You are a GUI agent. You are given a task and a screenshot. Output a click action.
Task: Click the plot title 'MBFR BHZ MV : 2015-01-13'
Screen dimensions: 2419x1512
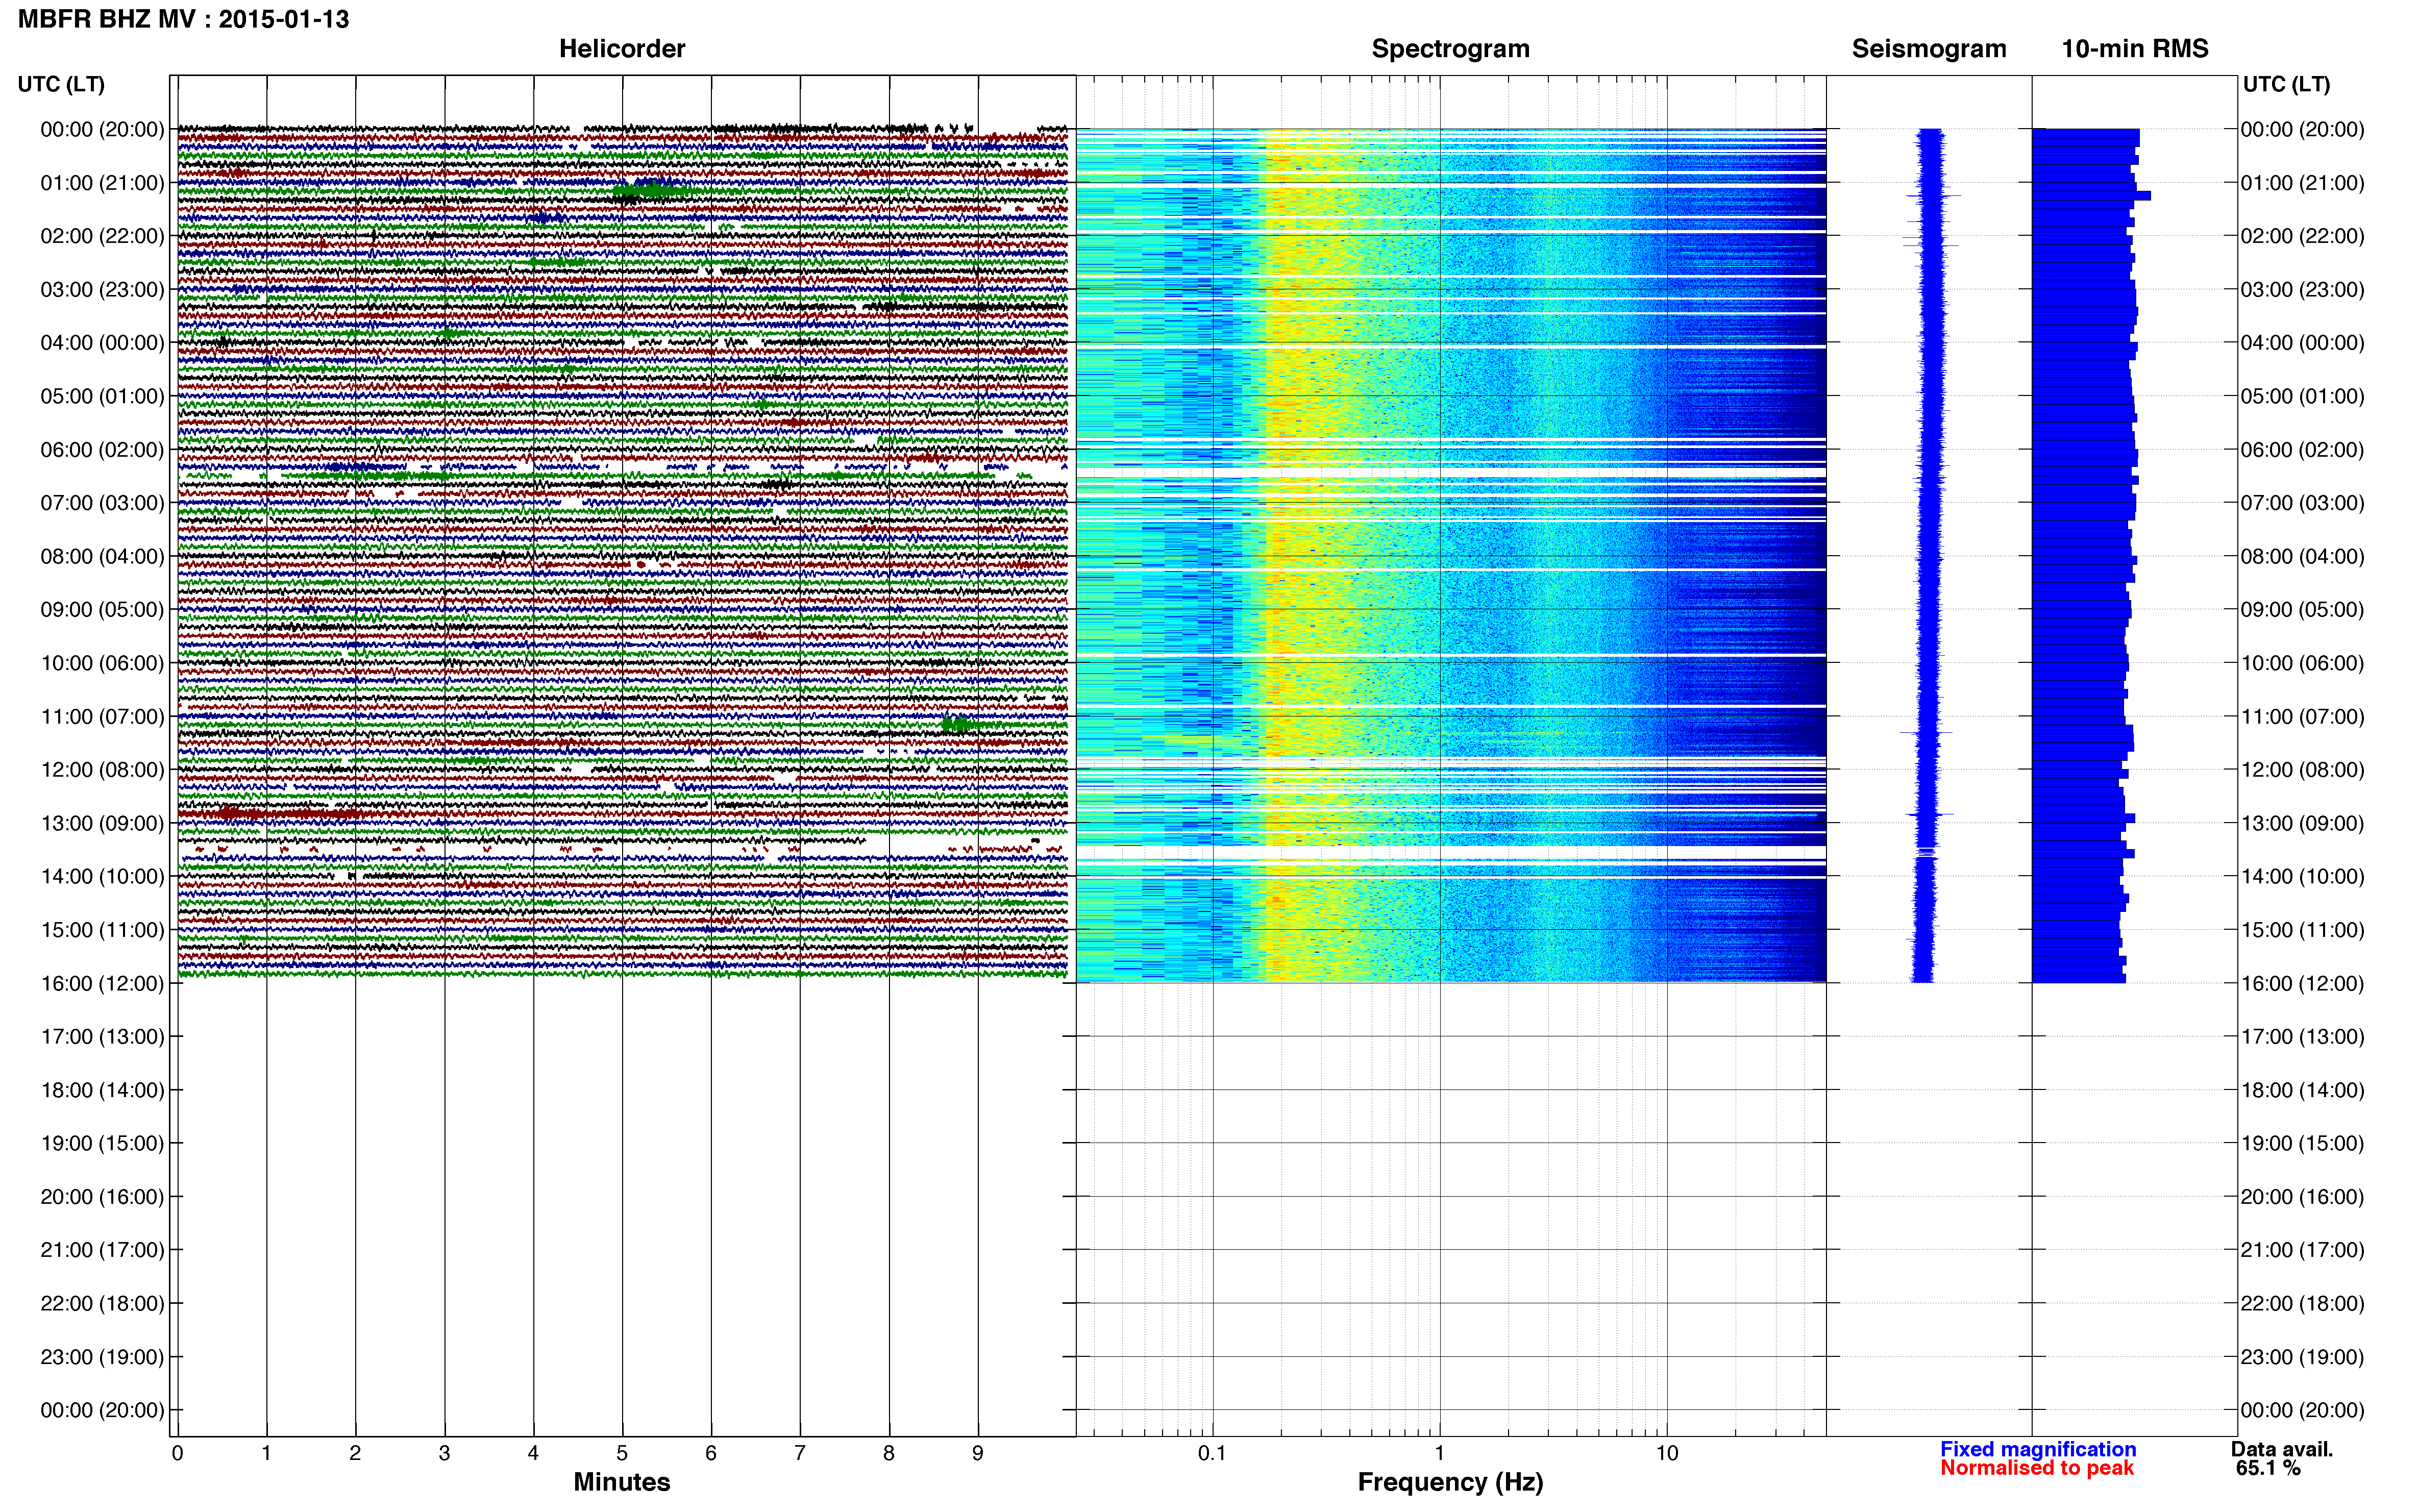pyautogui.click(x=184, y=19)
